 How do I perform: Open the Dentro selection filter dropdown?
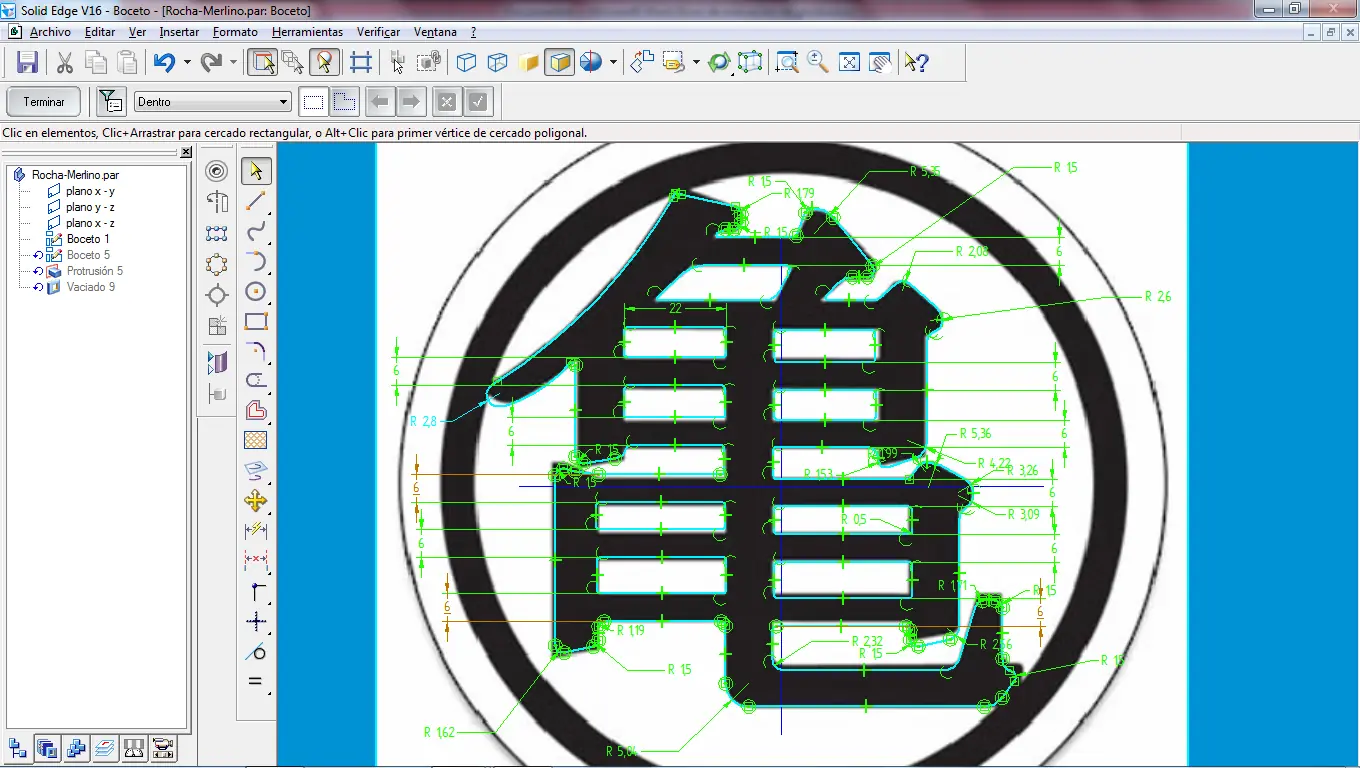pos(284,101)
